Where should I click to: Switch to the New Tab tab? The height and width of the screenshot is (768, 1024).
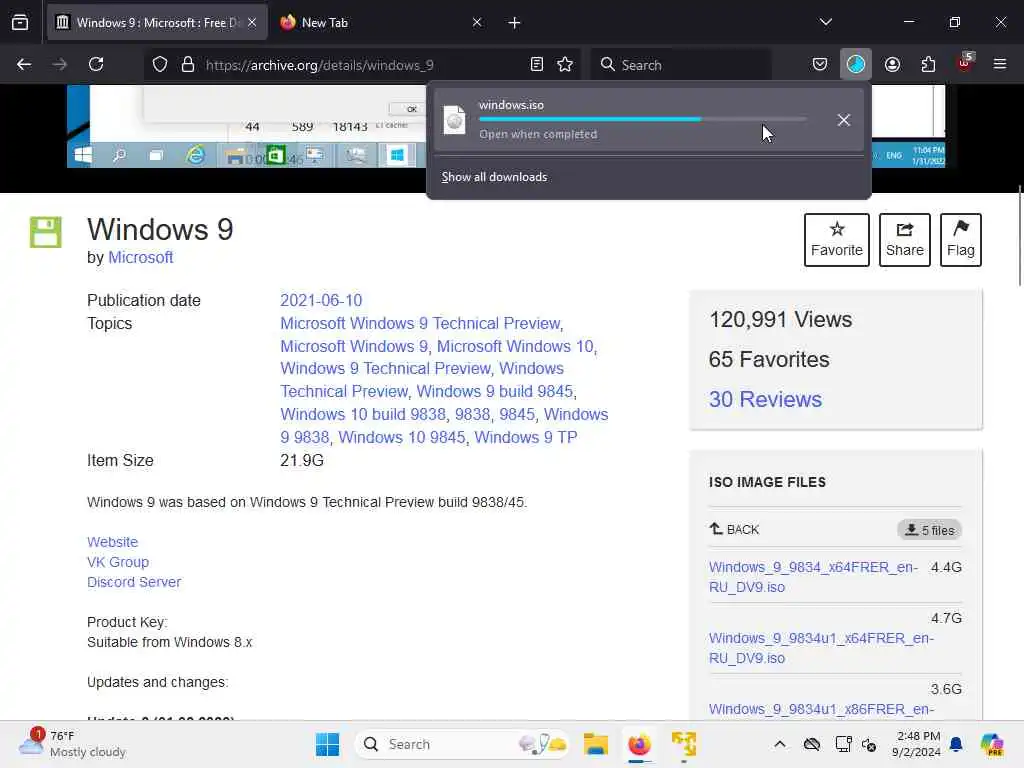381,22
